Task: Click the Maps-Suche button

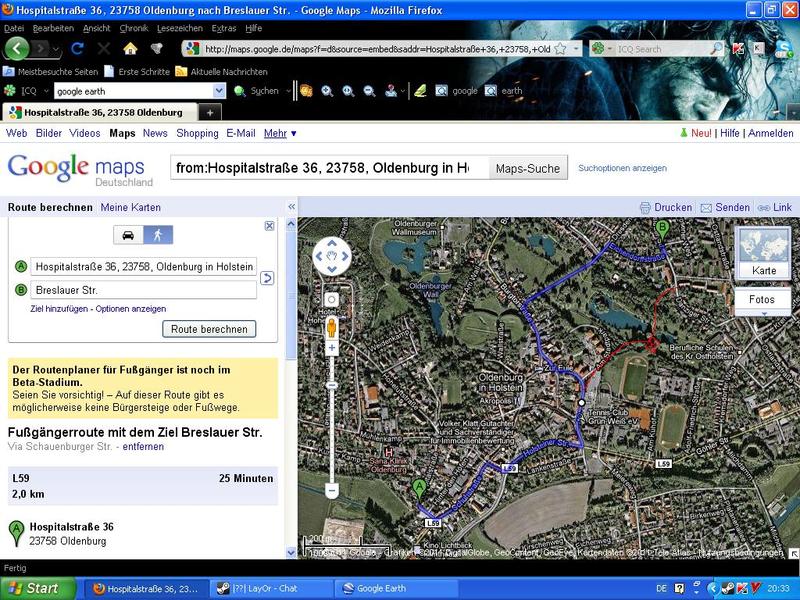Action: [x=528, y=168]
